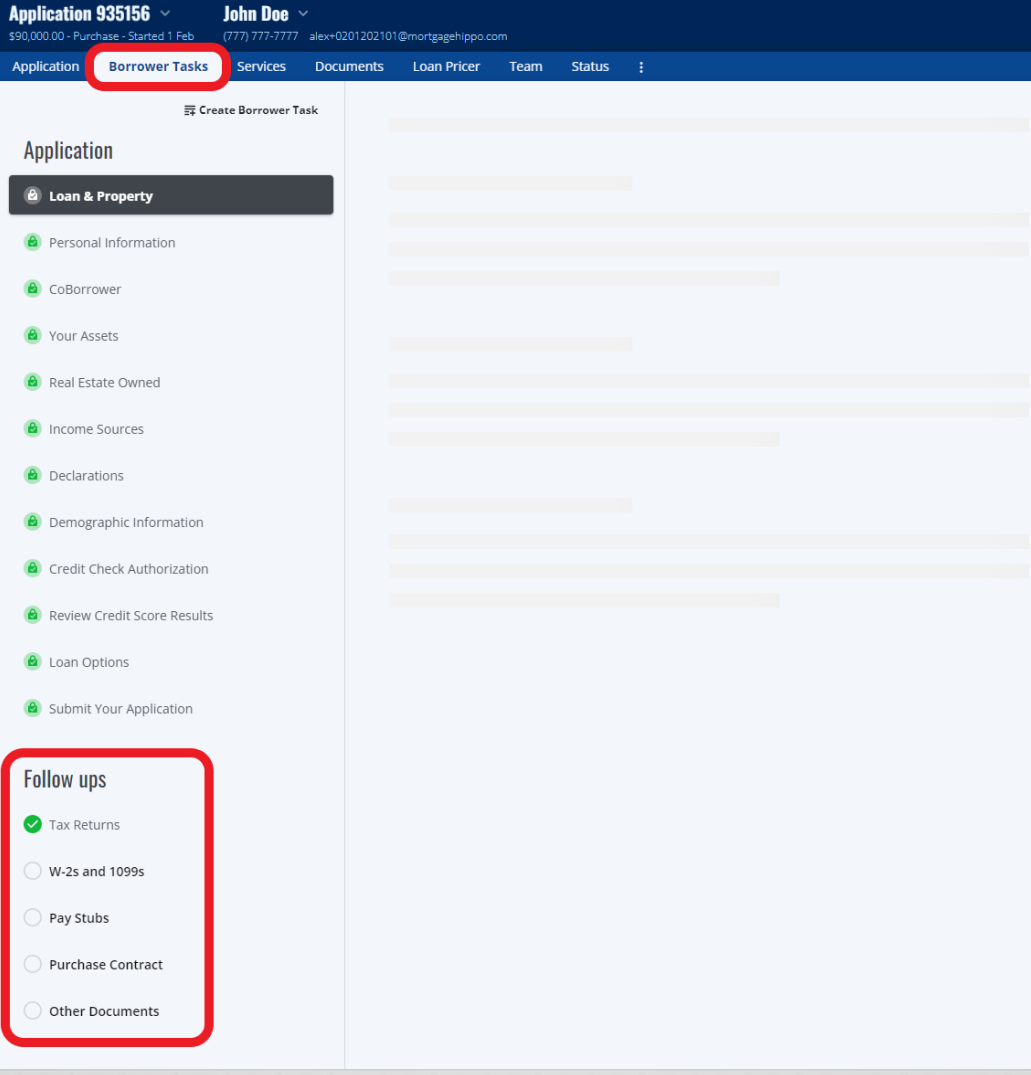Open the Services tab
The height and width of the screenshot is (1075, 1031).
pos(261,67)
